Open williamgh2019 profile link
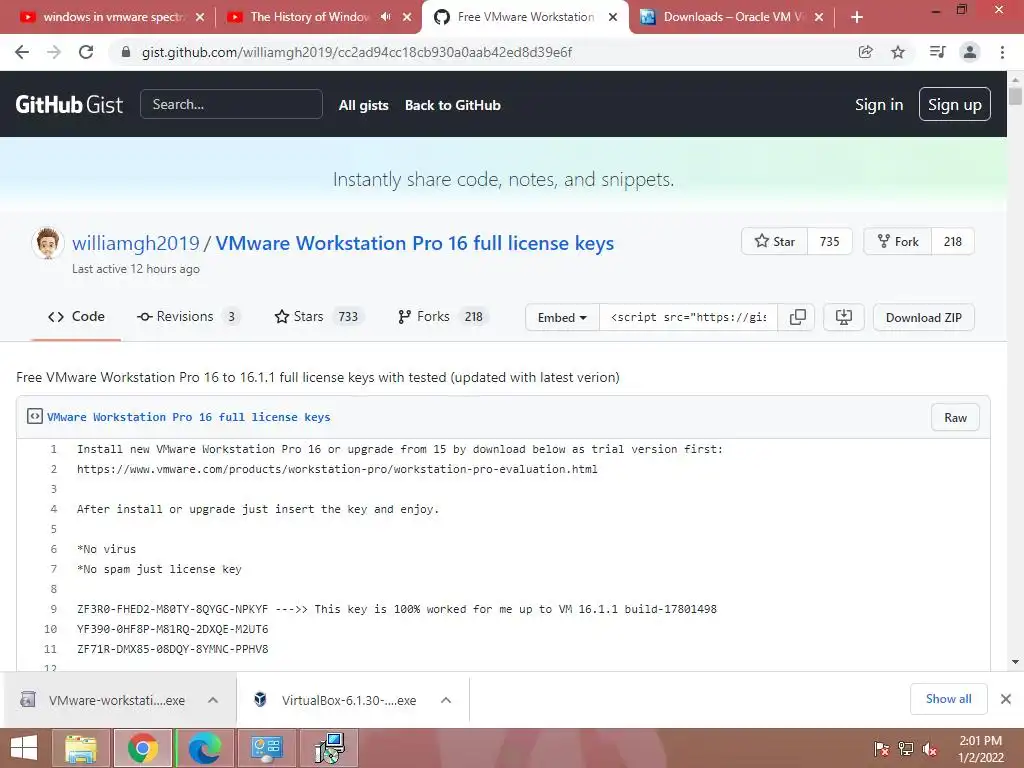This screenshot has width=1024, height=768. [x=136, y=243]
